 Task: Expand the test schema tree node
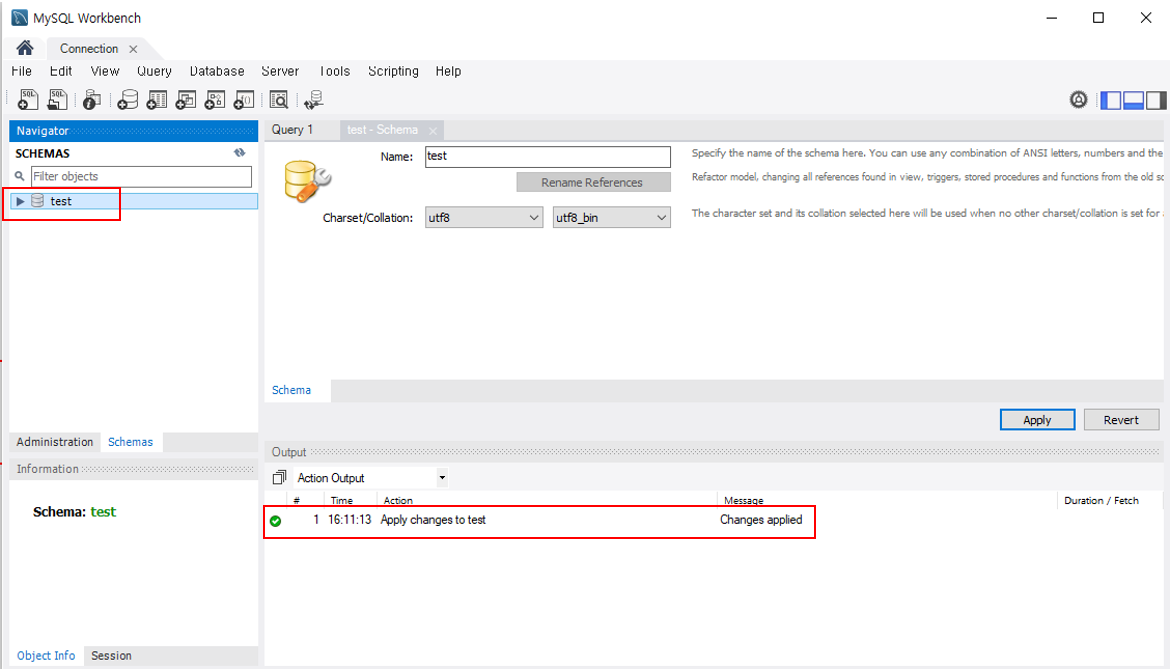pyautogui.click(x=20, y=201)
